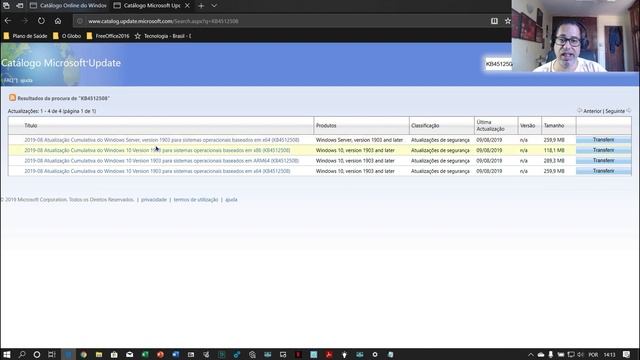Sort by Última Atualização column
This screenshot has width=640, height=360.
(490, 126)
